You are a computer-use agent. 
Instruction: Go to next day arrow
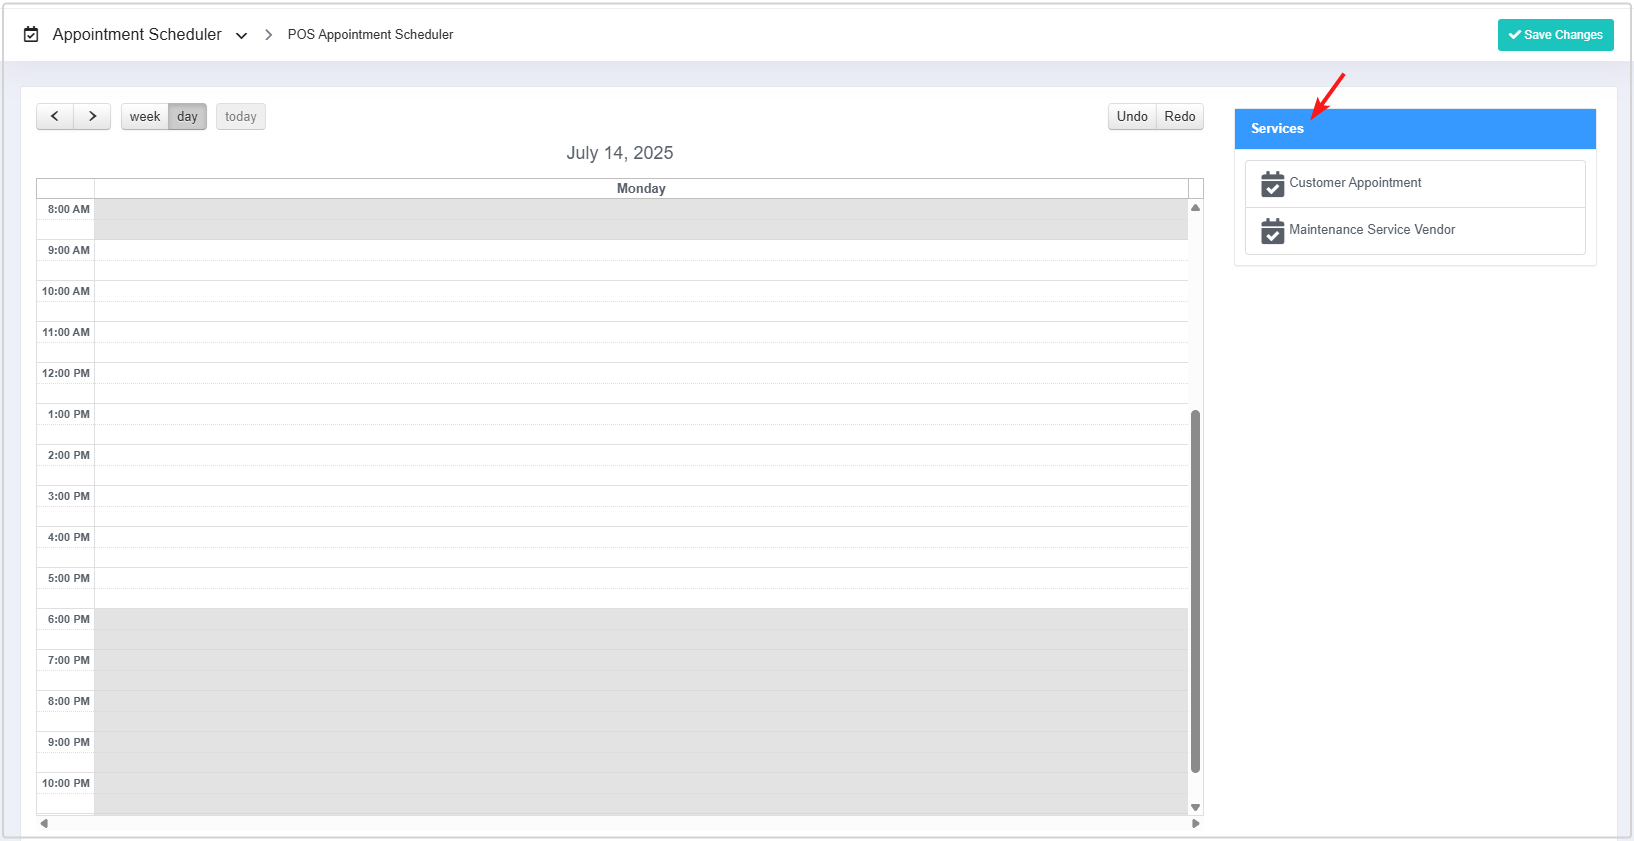[x=92, y=117]
